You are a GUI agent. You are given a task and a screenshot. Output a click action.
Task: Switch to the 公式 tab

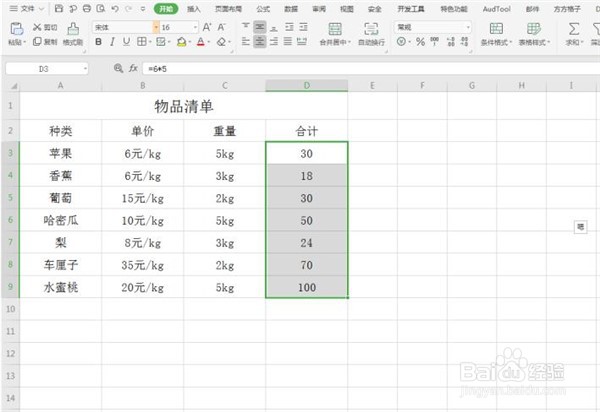pyautogui.click(x=263, y=9)
